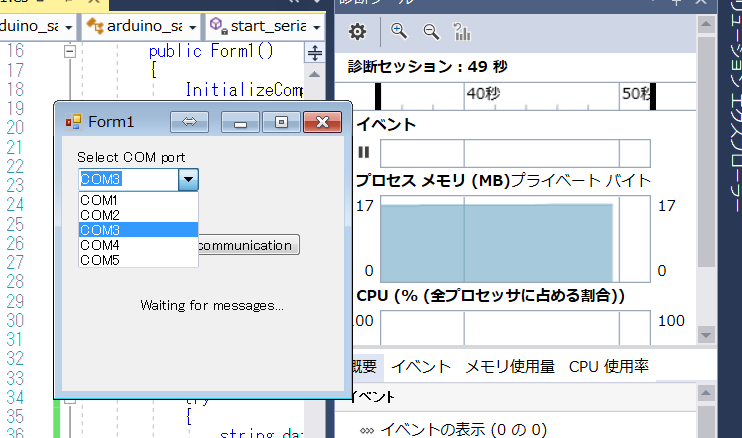Click the diagnostic panel scroll down arrow
742x438 pixels.
coord(706,335)
